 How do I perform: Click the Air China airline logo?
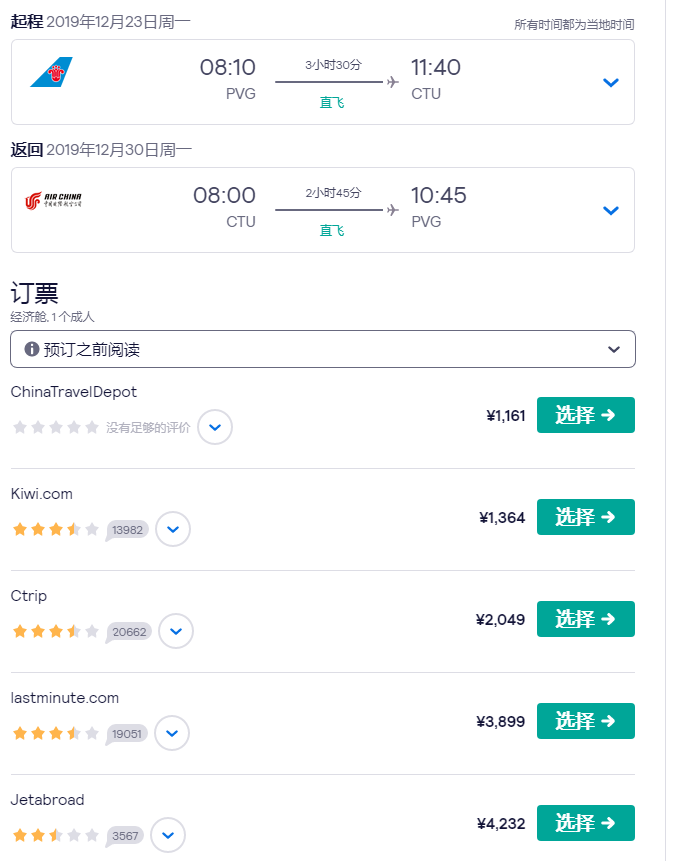[x=53, y=202]
